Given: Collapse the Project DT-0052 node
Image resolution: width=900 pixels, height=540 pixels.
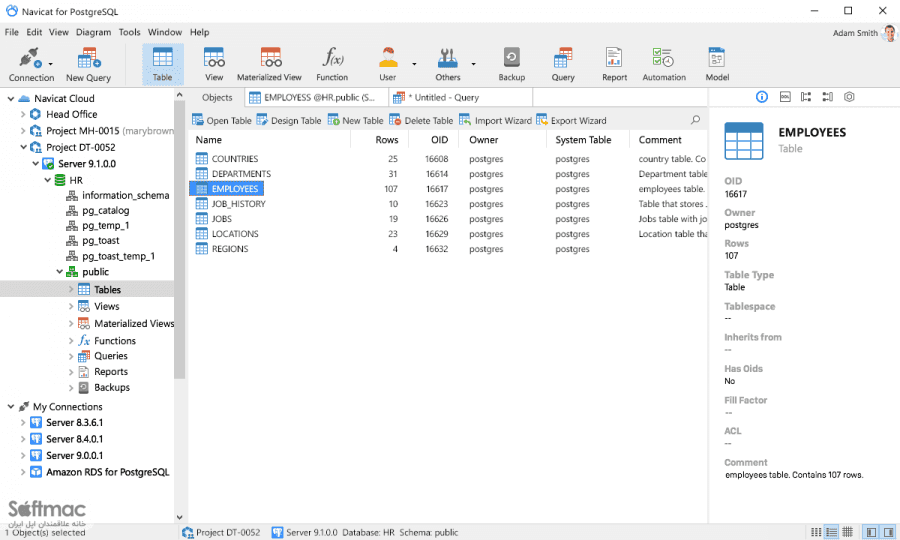Looking at the screenshot, I should (23, 147).
